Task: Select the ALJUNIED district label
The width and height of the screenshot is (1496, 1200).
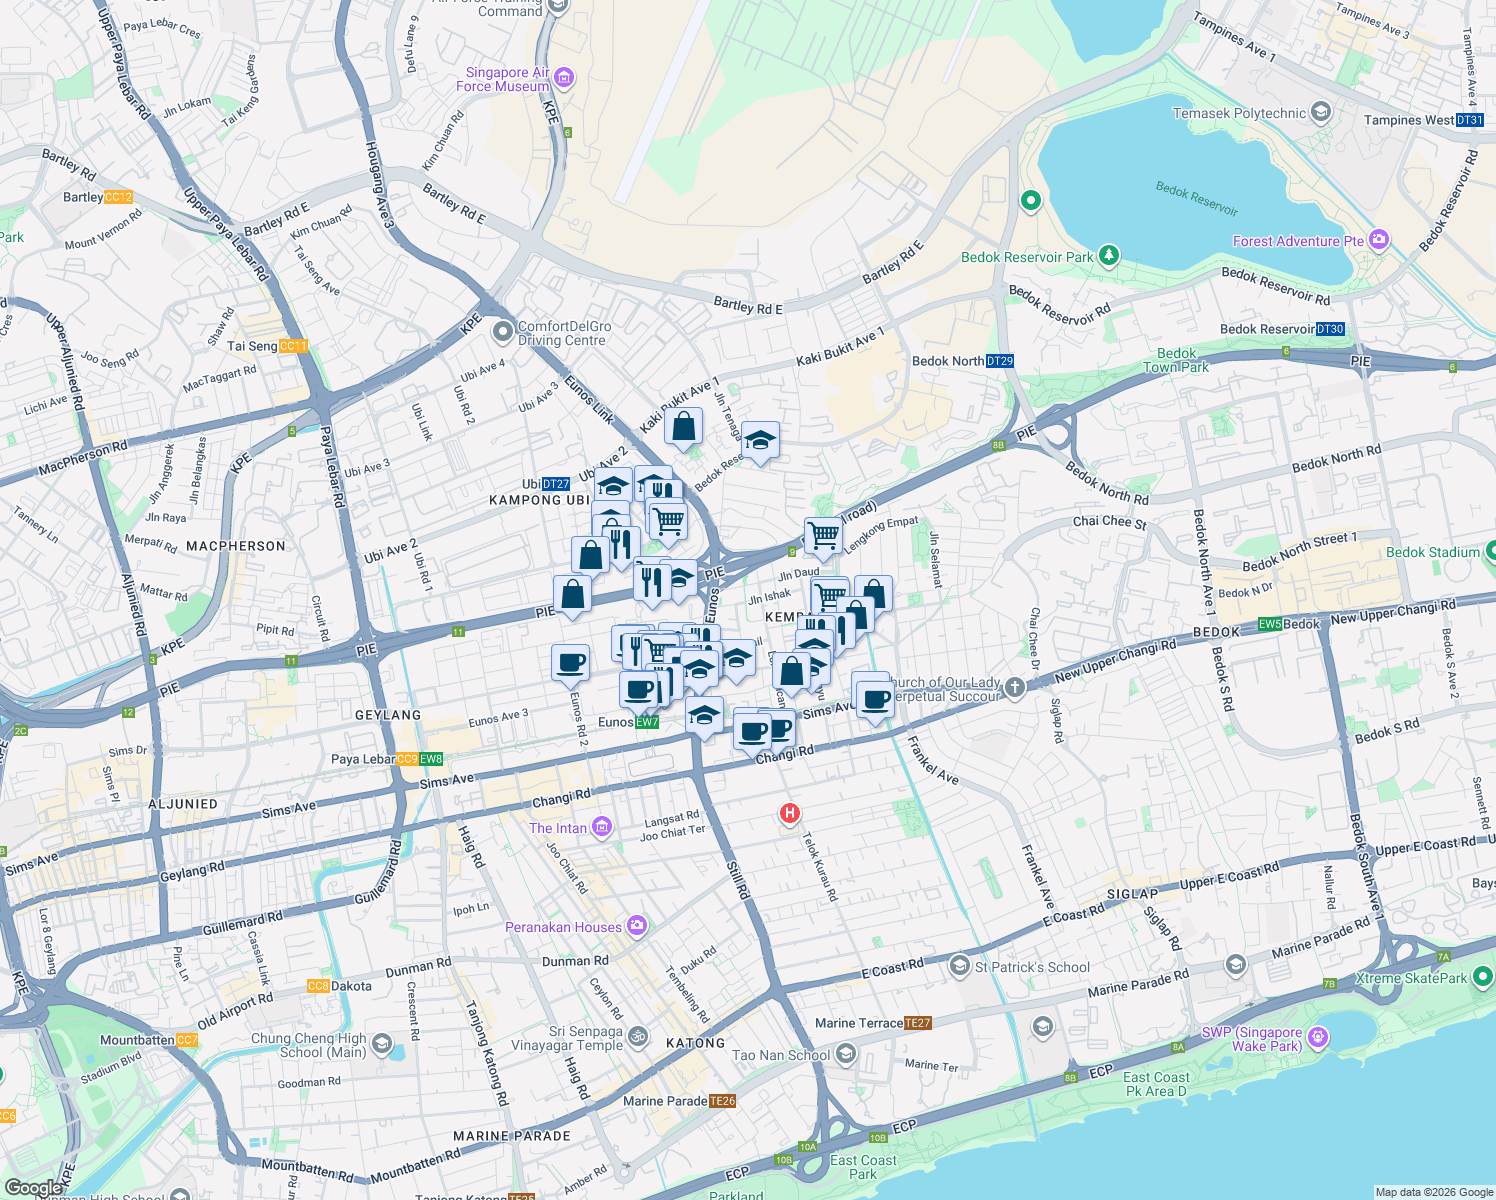Action: pos(183,804)
